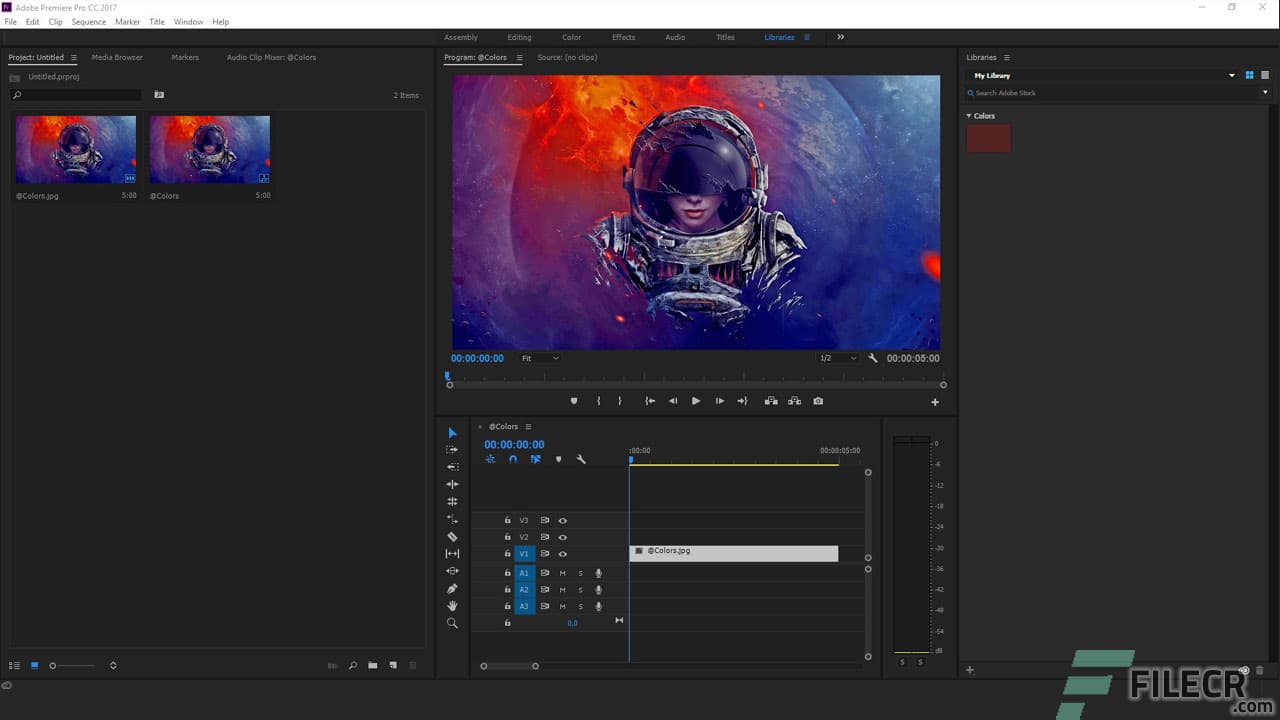Click the Lift icon in the Program monitor
The width and height of the screenshot is (1280, 720).
tap(769, 400)
